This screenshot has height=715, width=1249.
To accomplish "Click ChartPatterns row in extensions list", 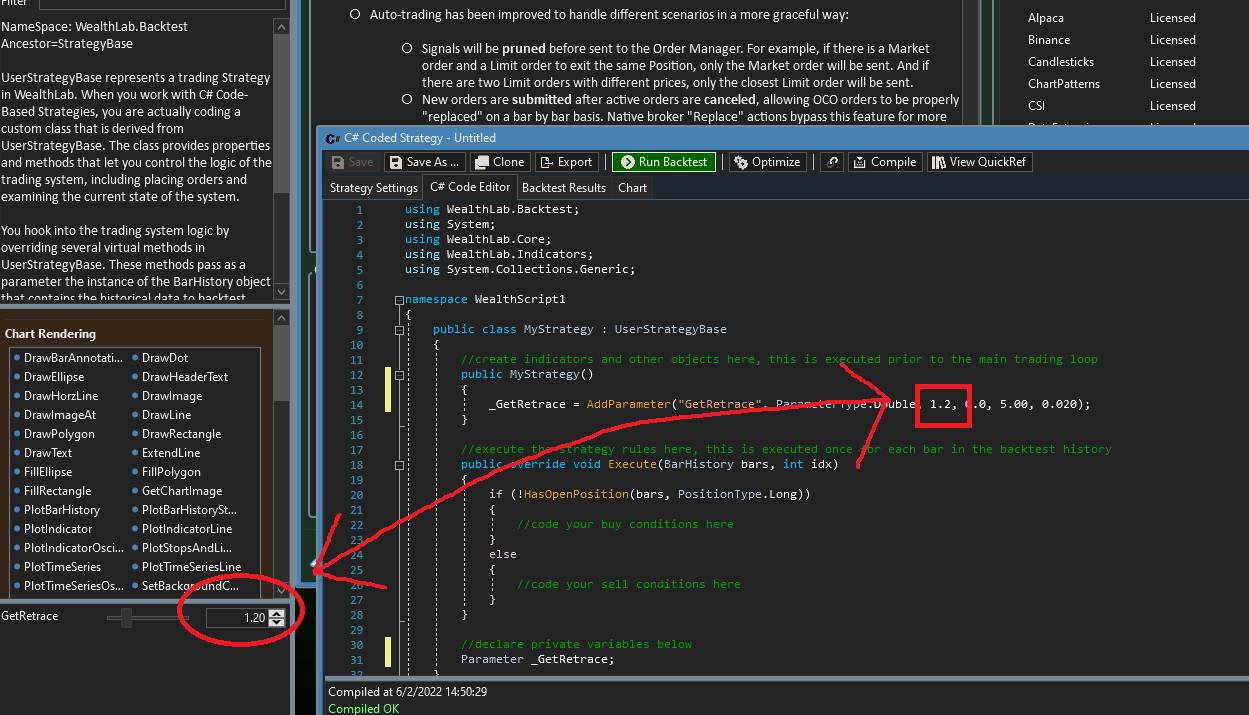I will point(1112,84).
